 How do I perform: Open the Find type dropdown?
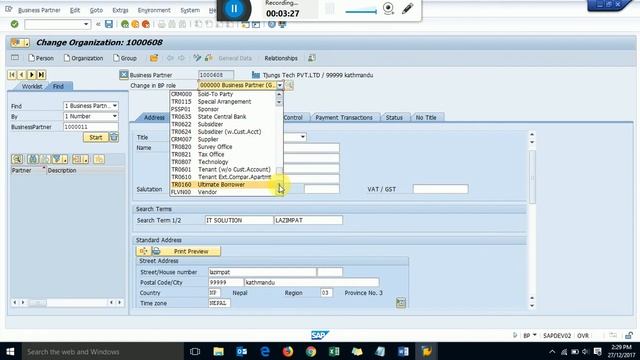[115, 106]
